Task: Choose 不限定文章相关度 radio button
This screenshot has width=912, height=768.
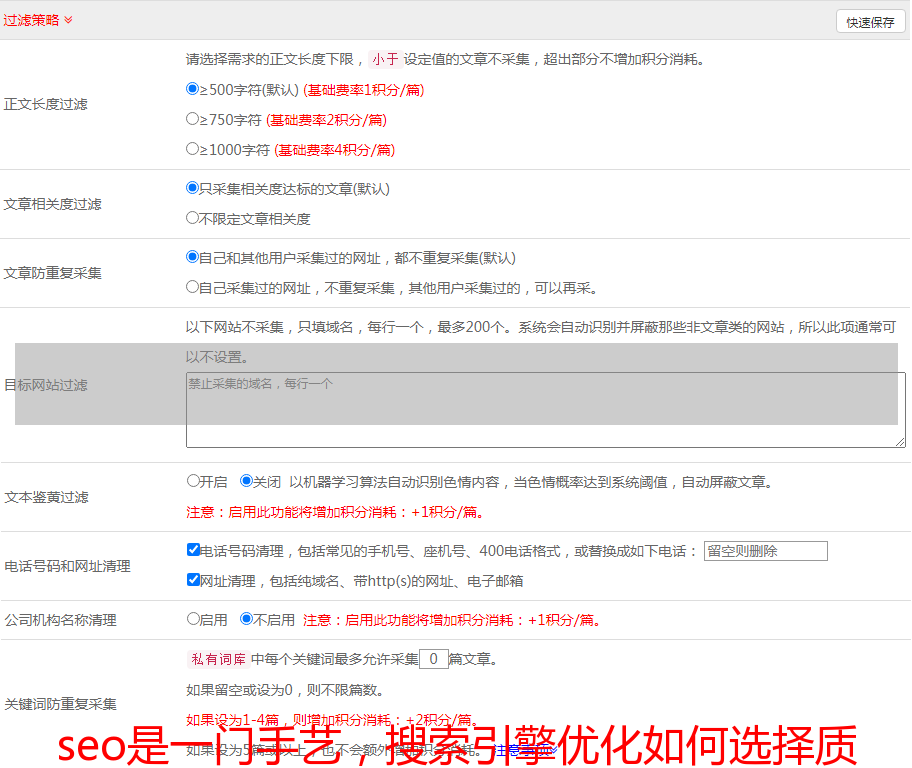Action: (193, 218)
